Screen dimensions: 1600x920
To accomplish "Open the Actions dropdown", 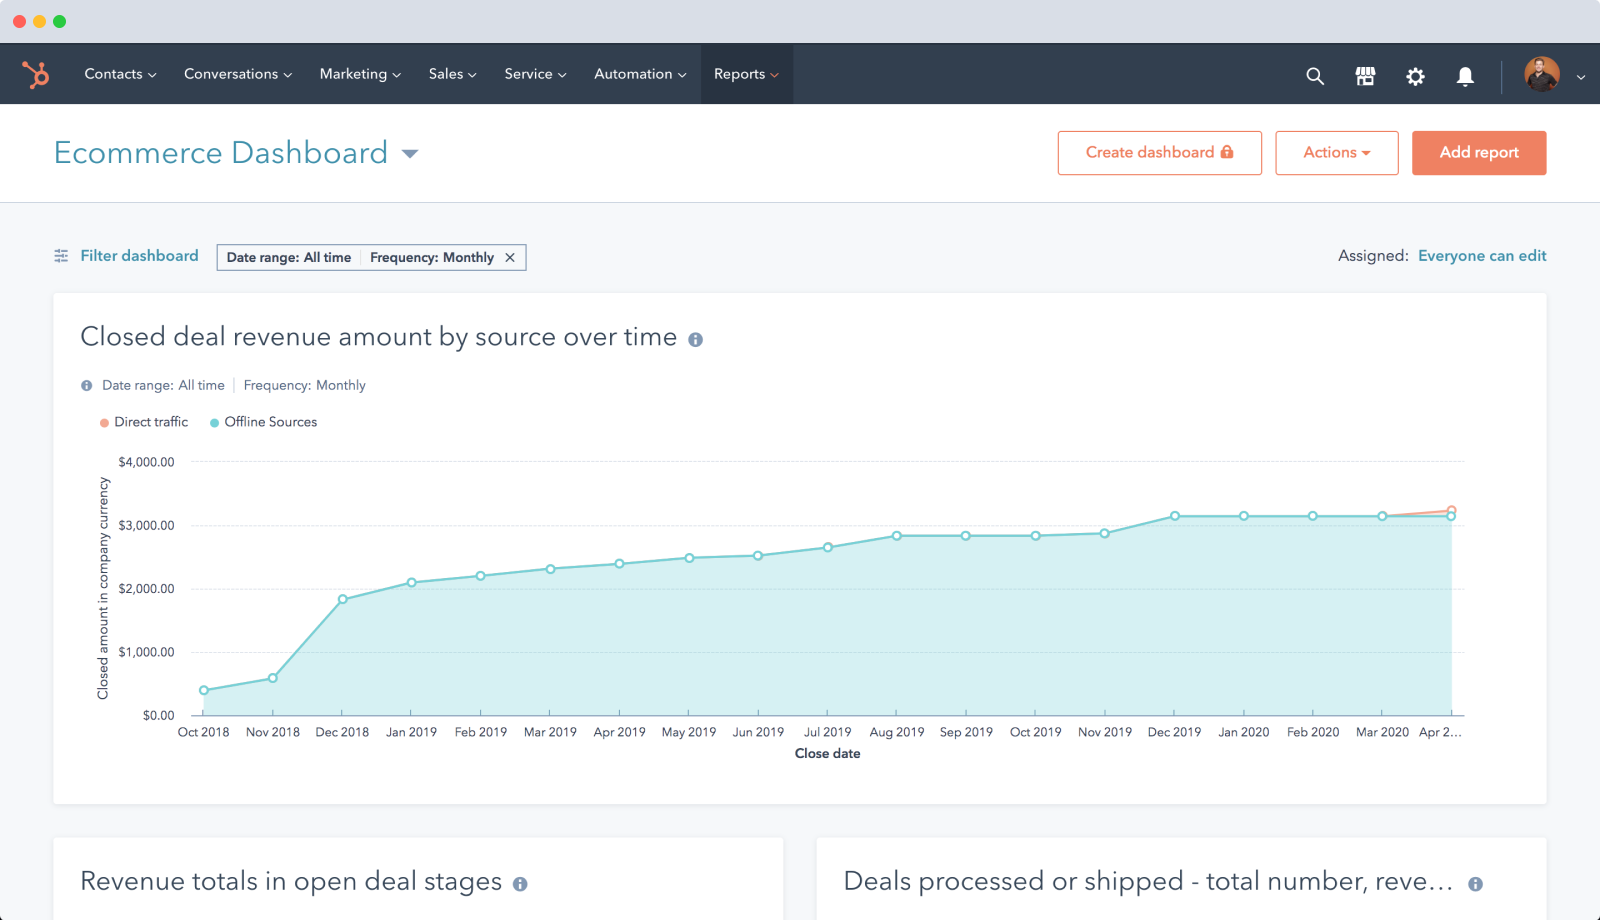I will coord(1337,153).
